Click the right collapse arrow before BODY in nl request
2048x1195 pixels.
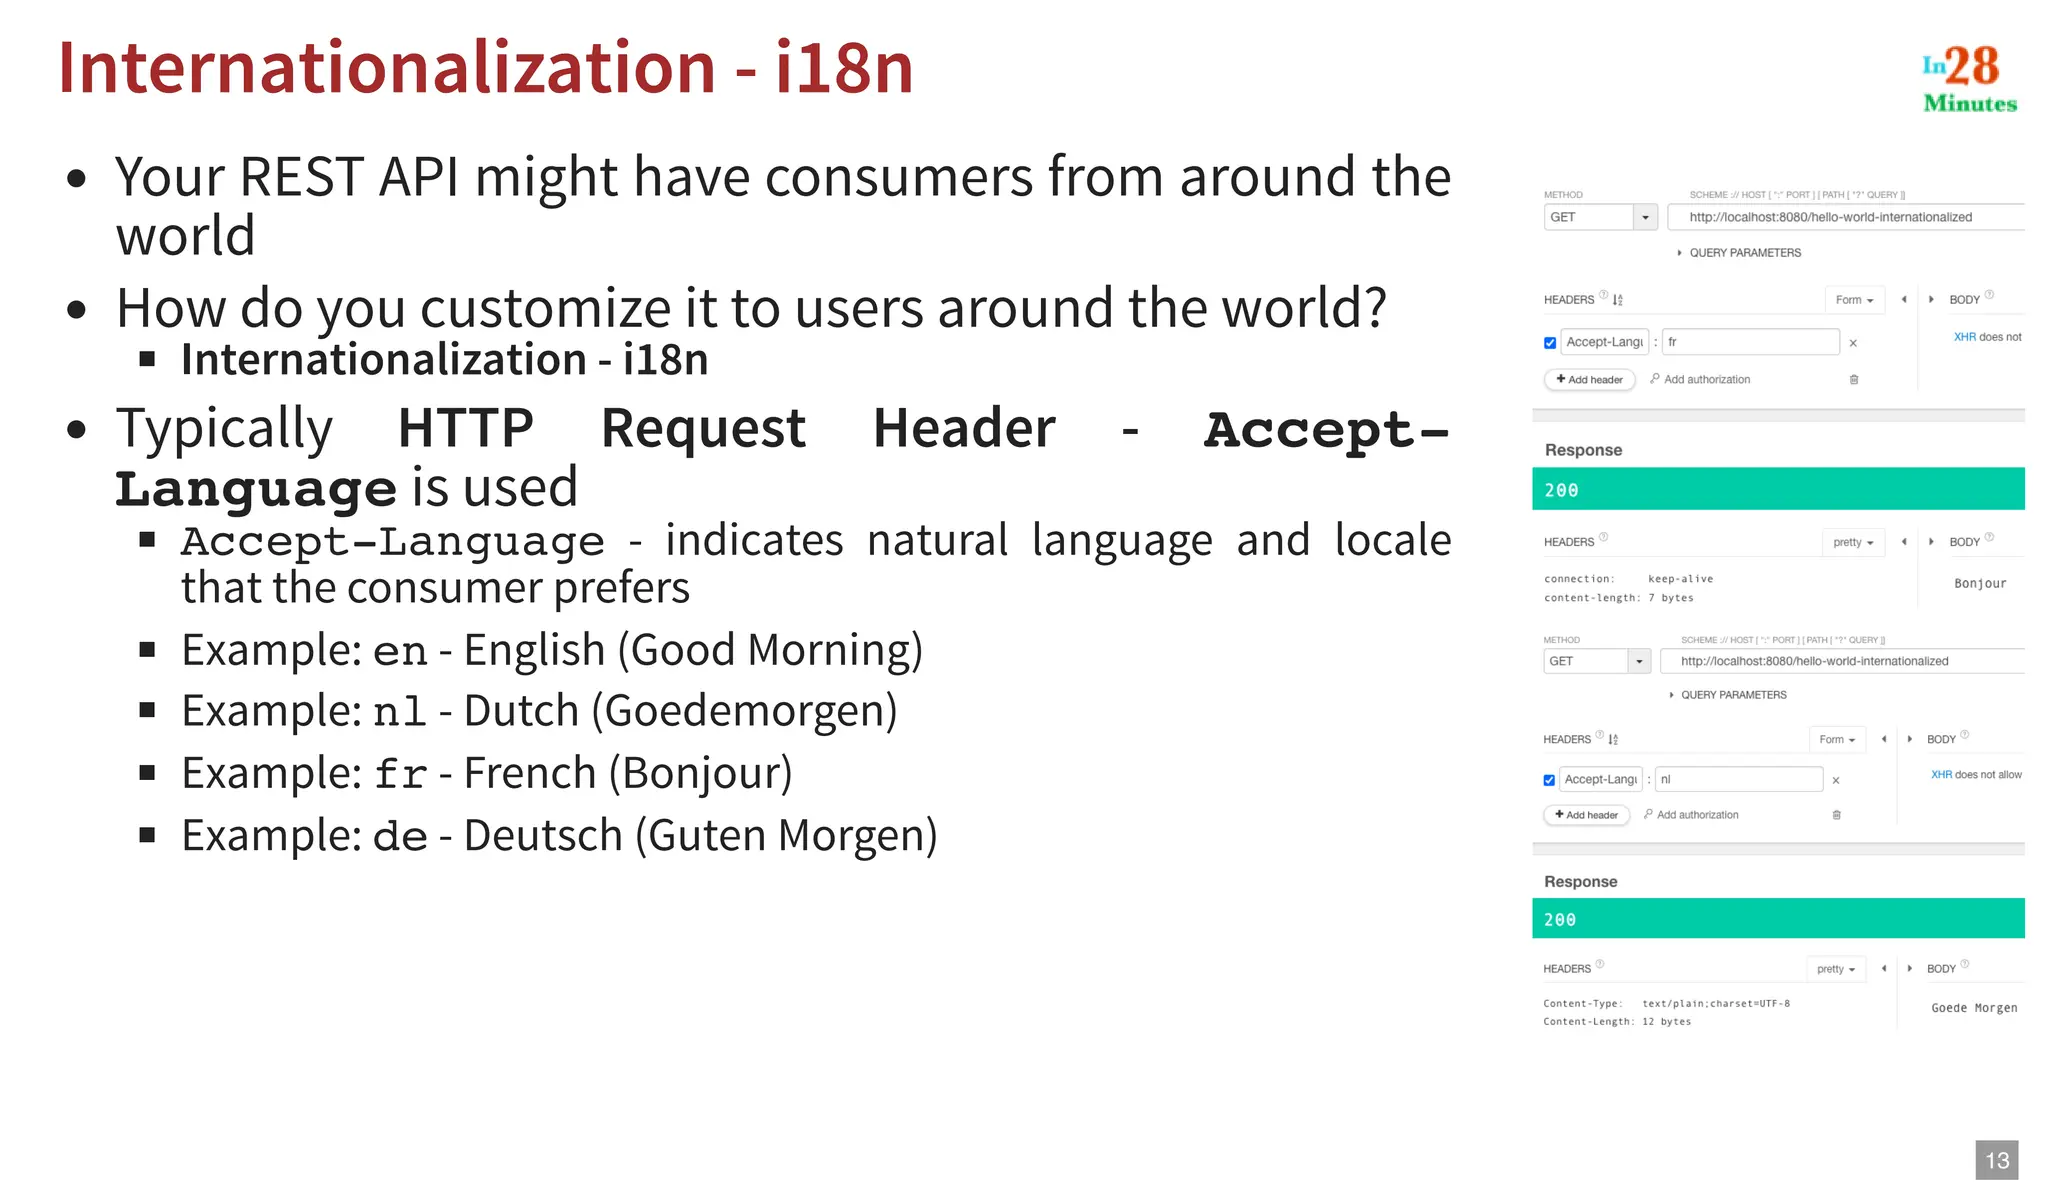click(x=1910, y=739)
